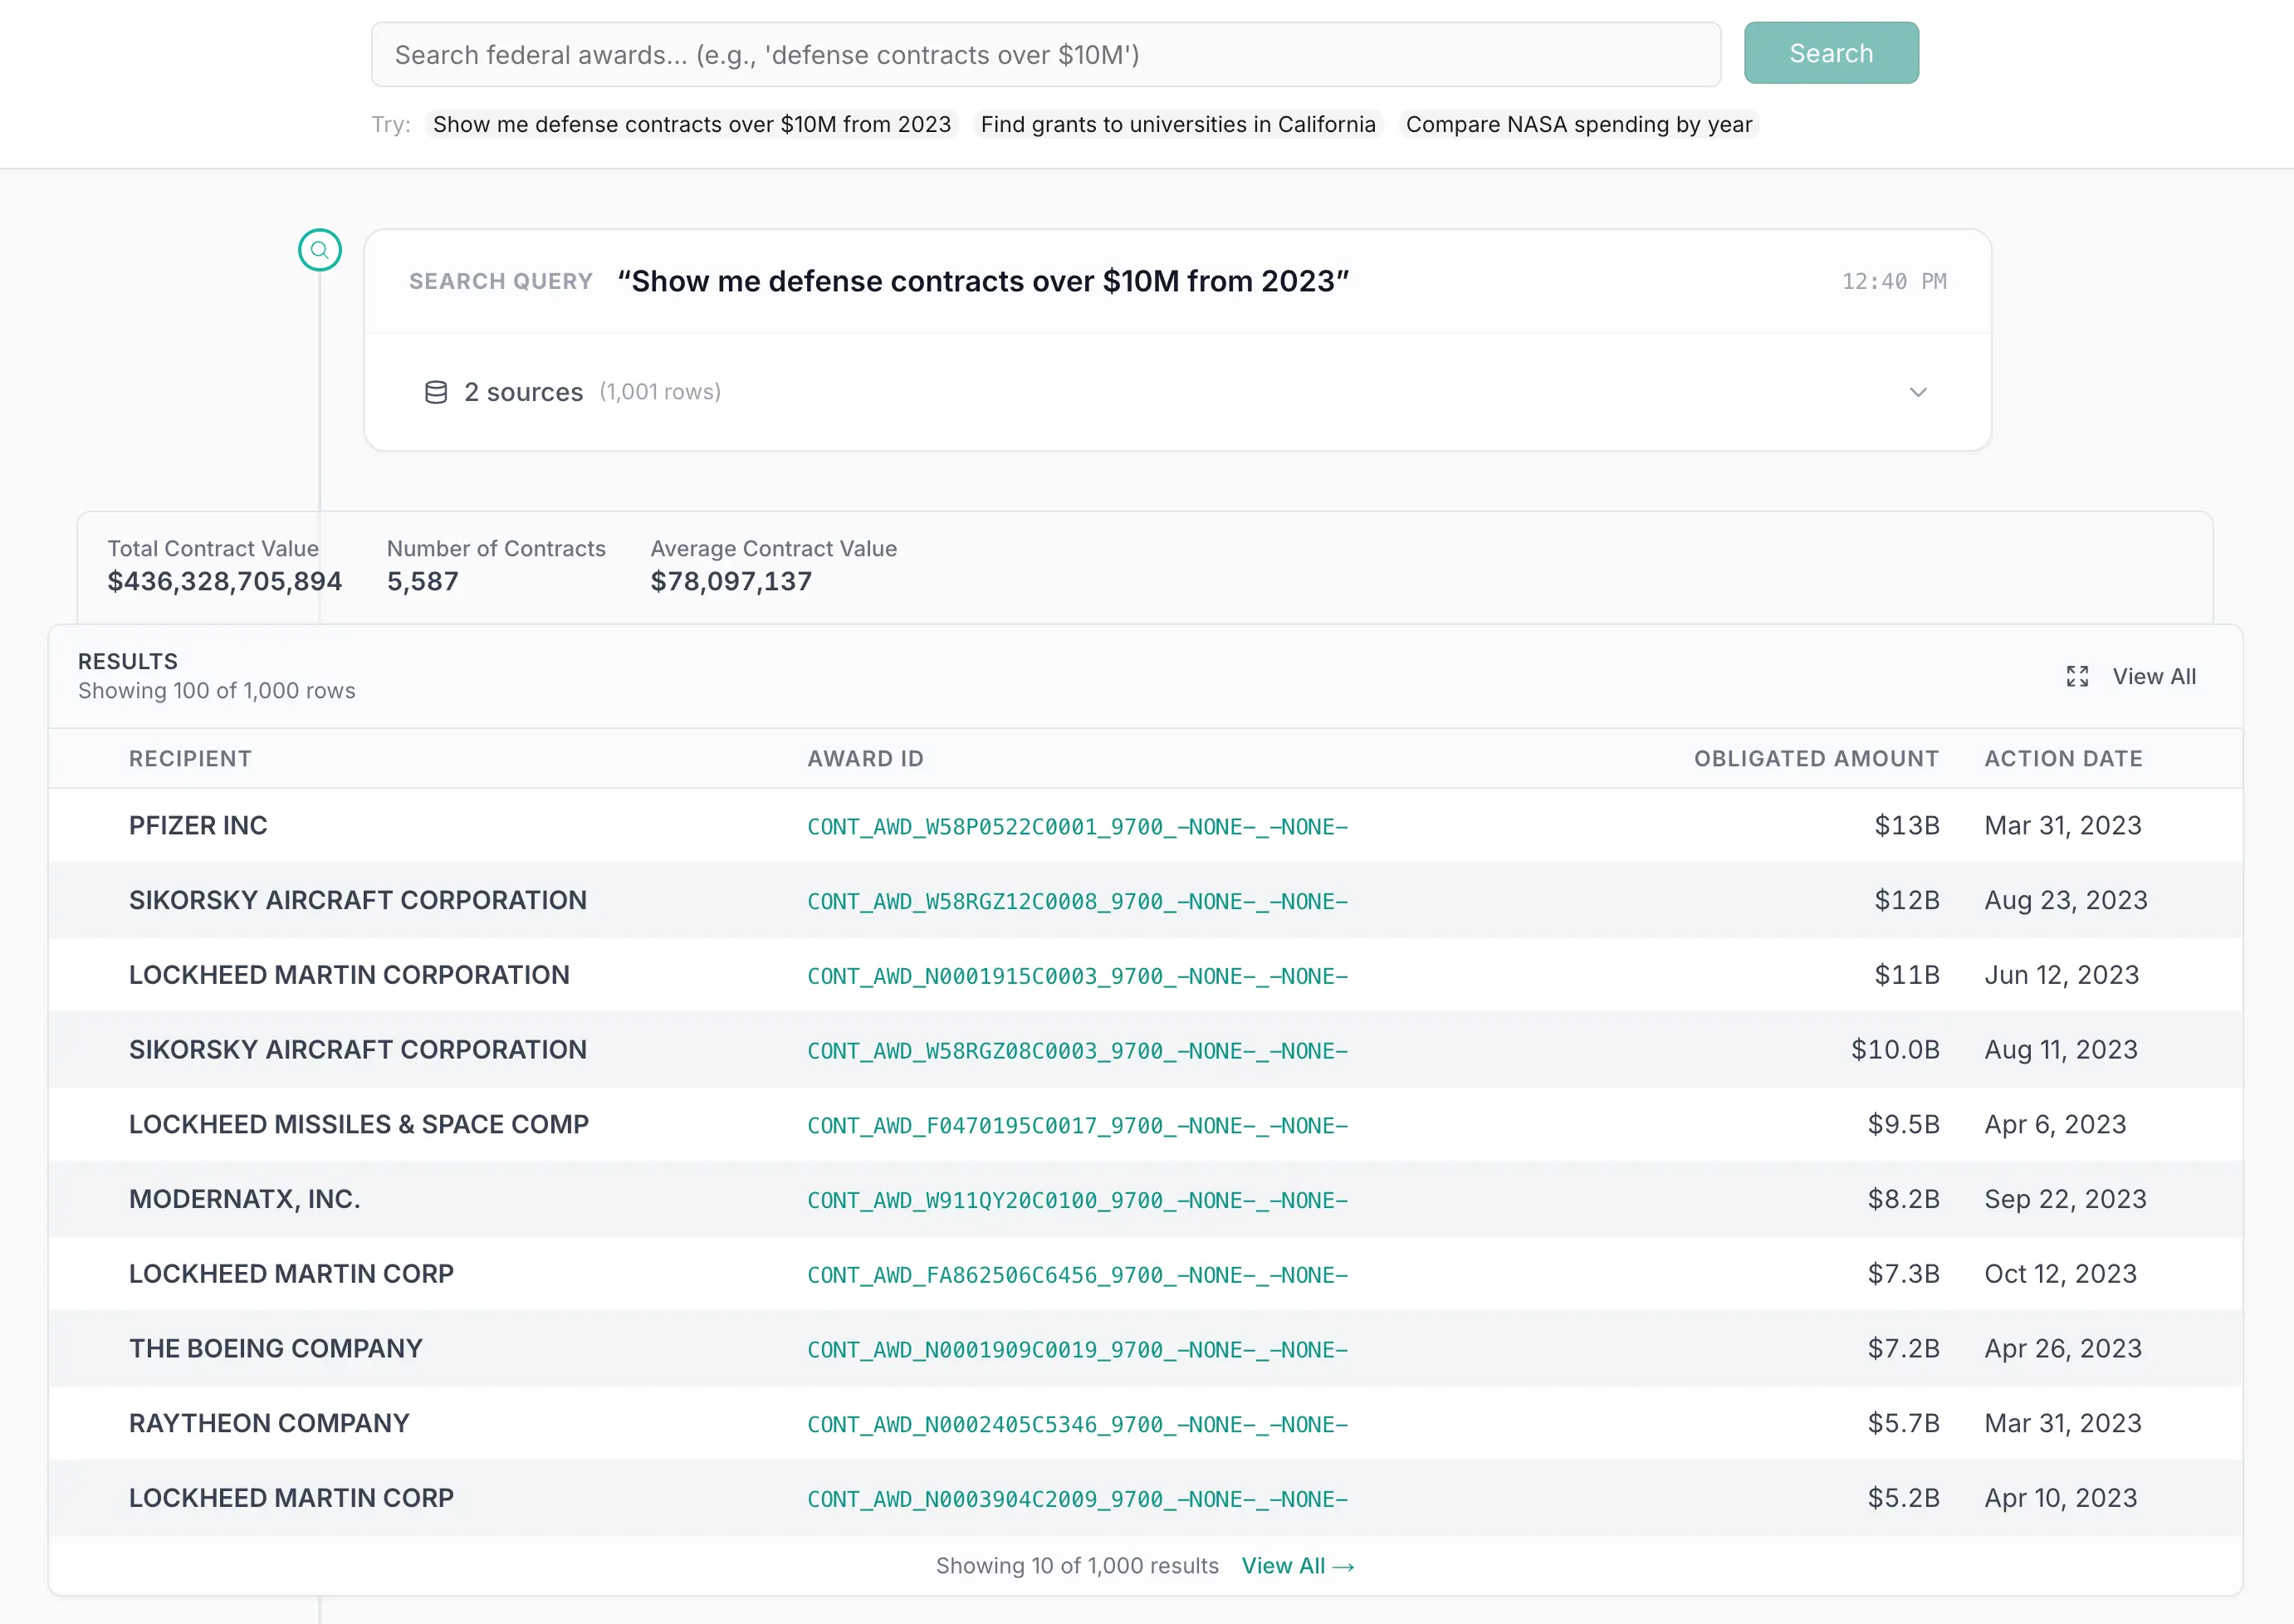2294x1624 pixels.
Task: Click the sources data icon in the query card
Action: pos(435,392)
